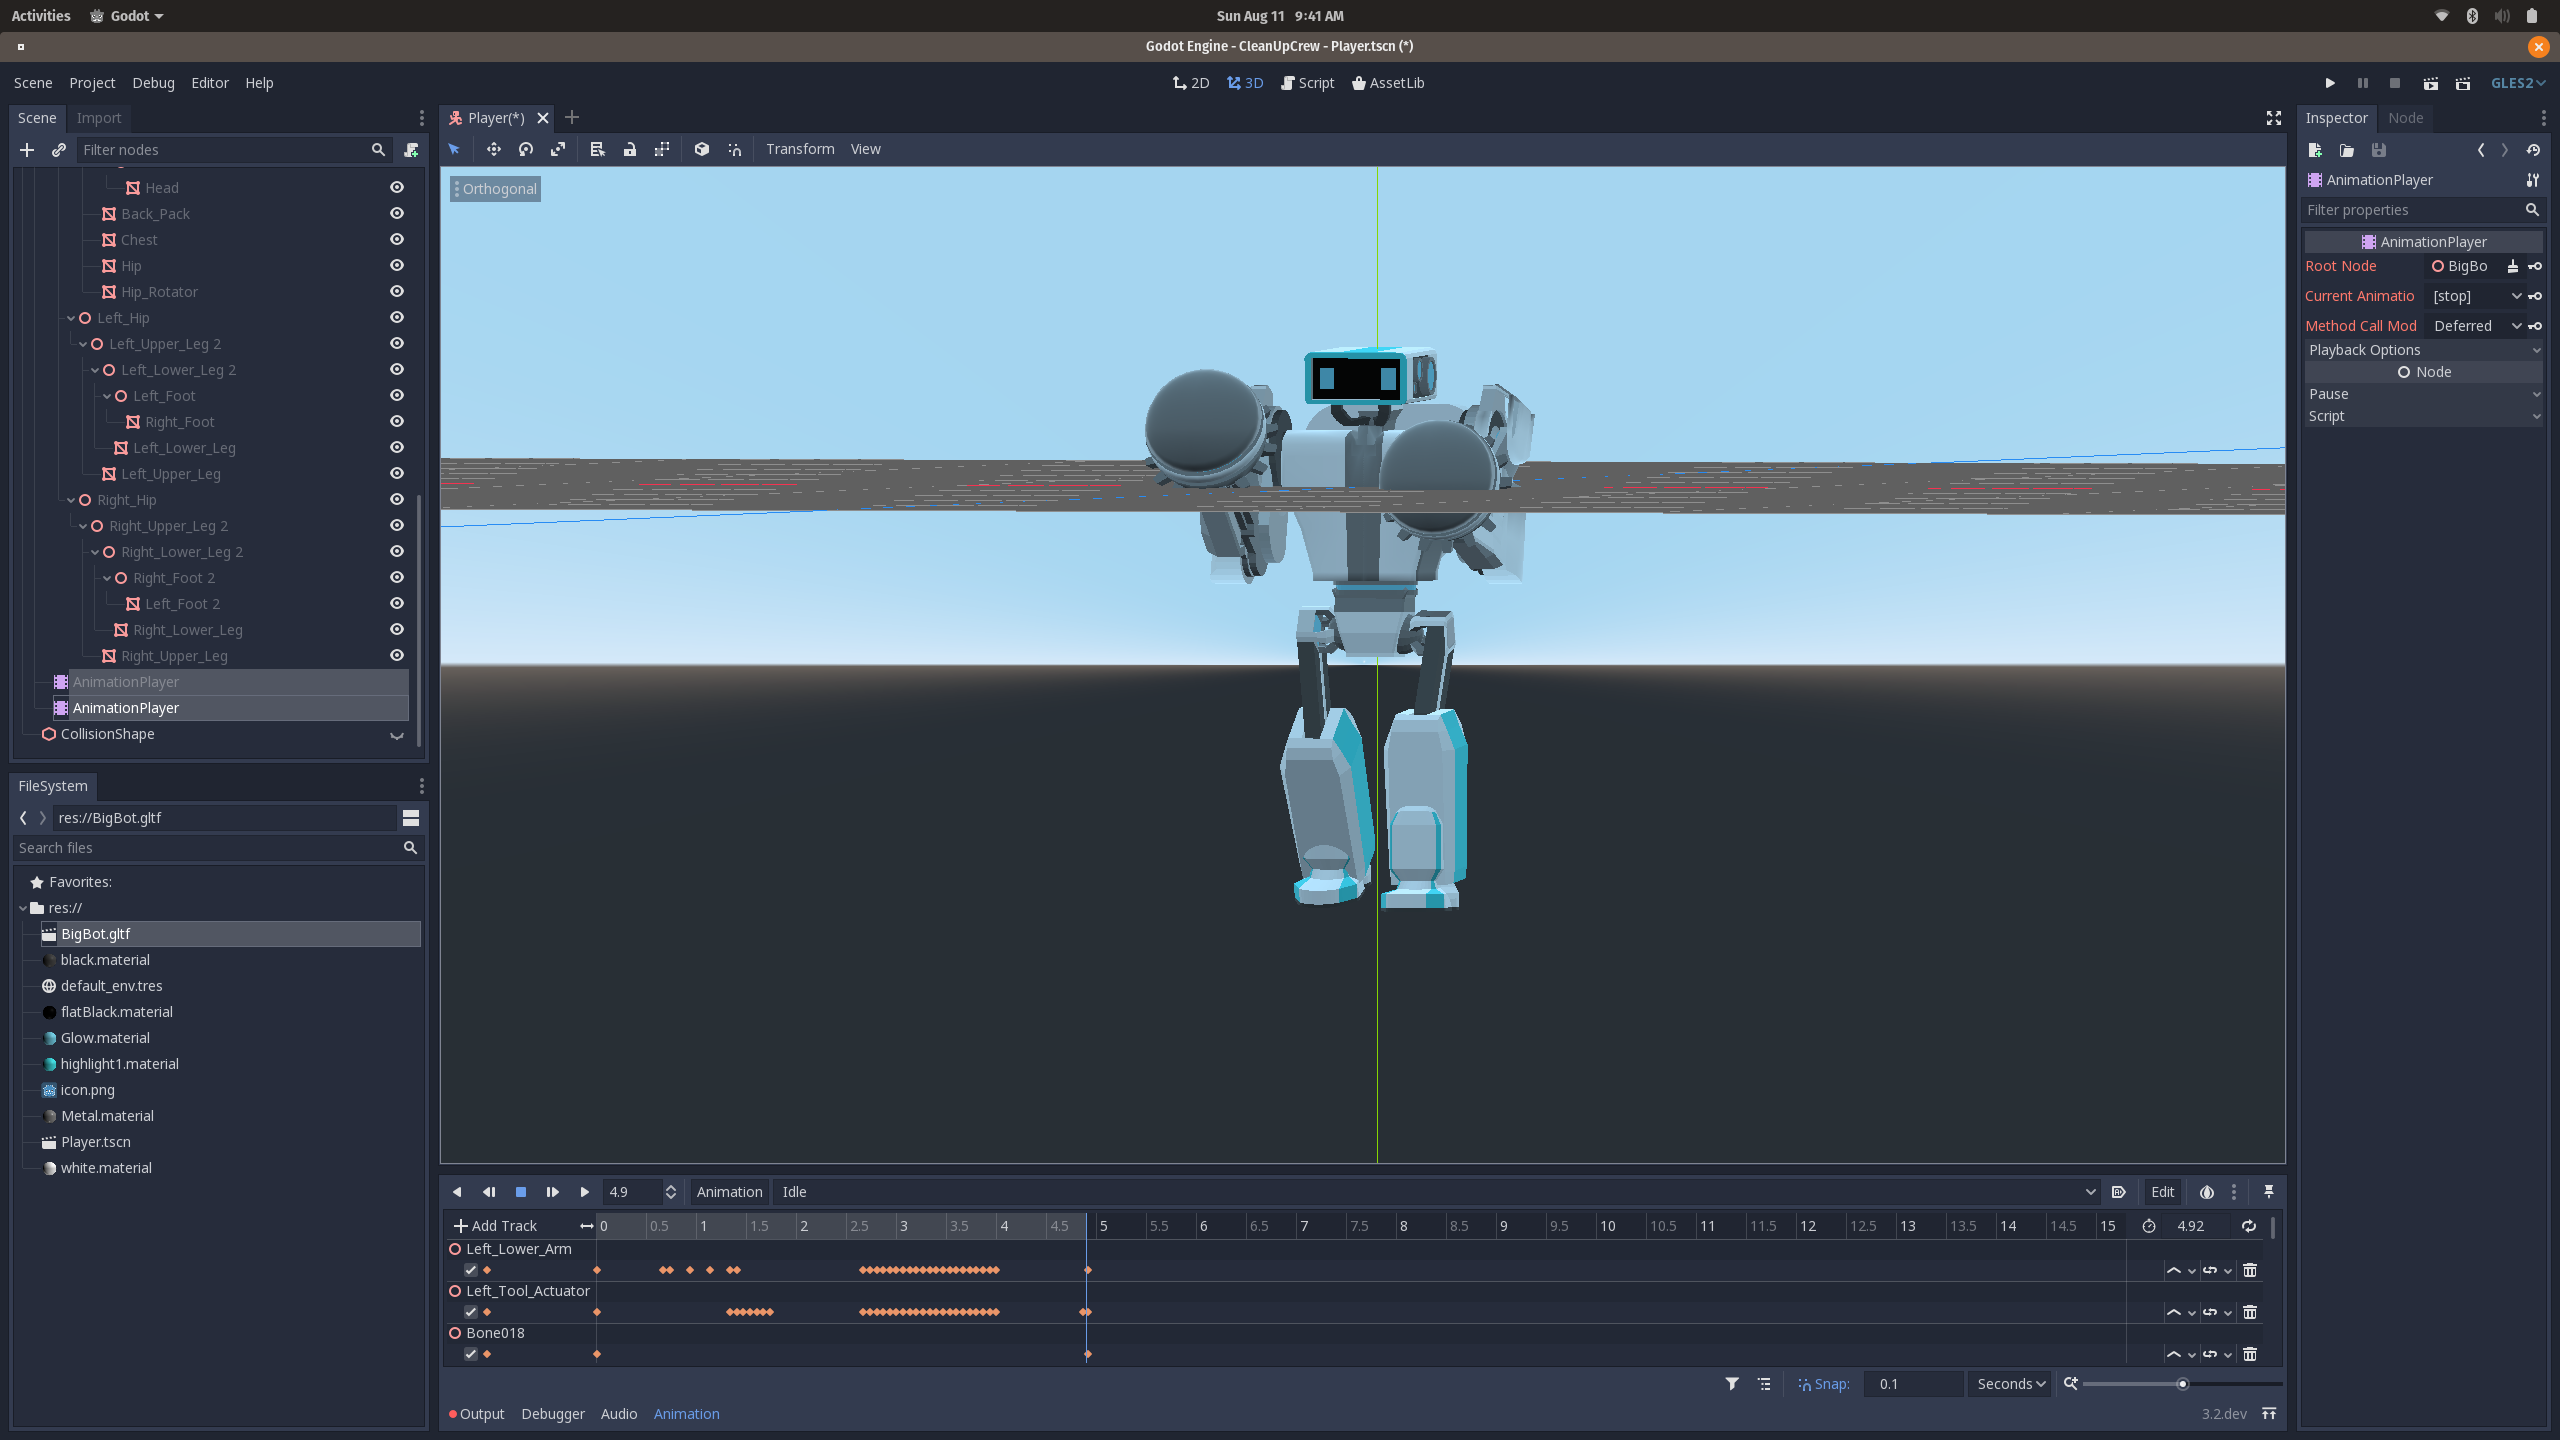2560x1440 pixels.
Task: Click the inspector load resource folder icon
Action: click(x=2347, y=150)
